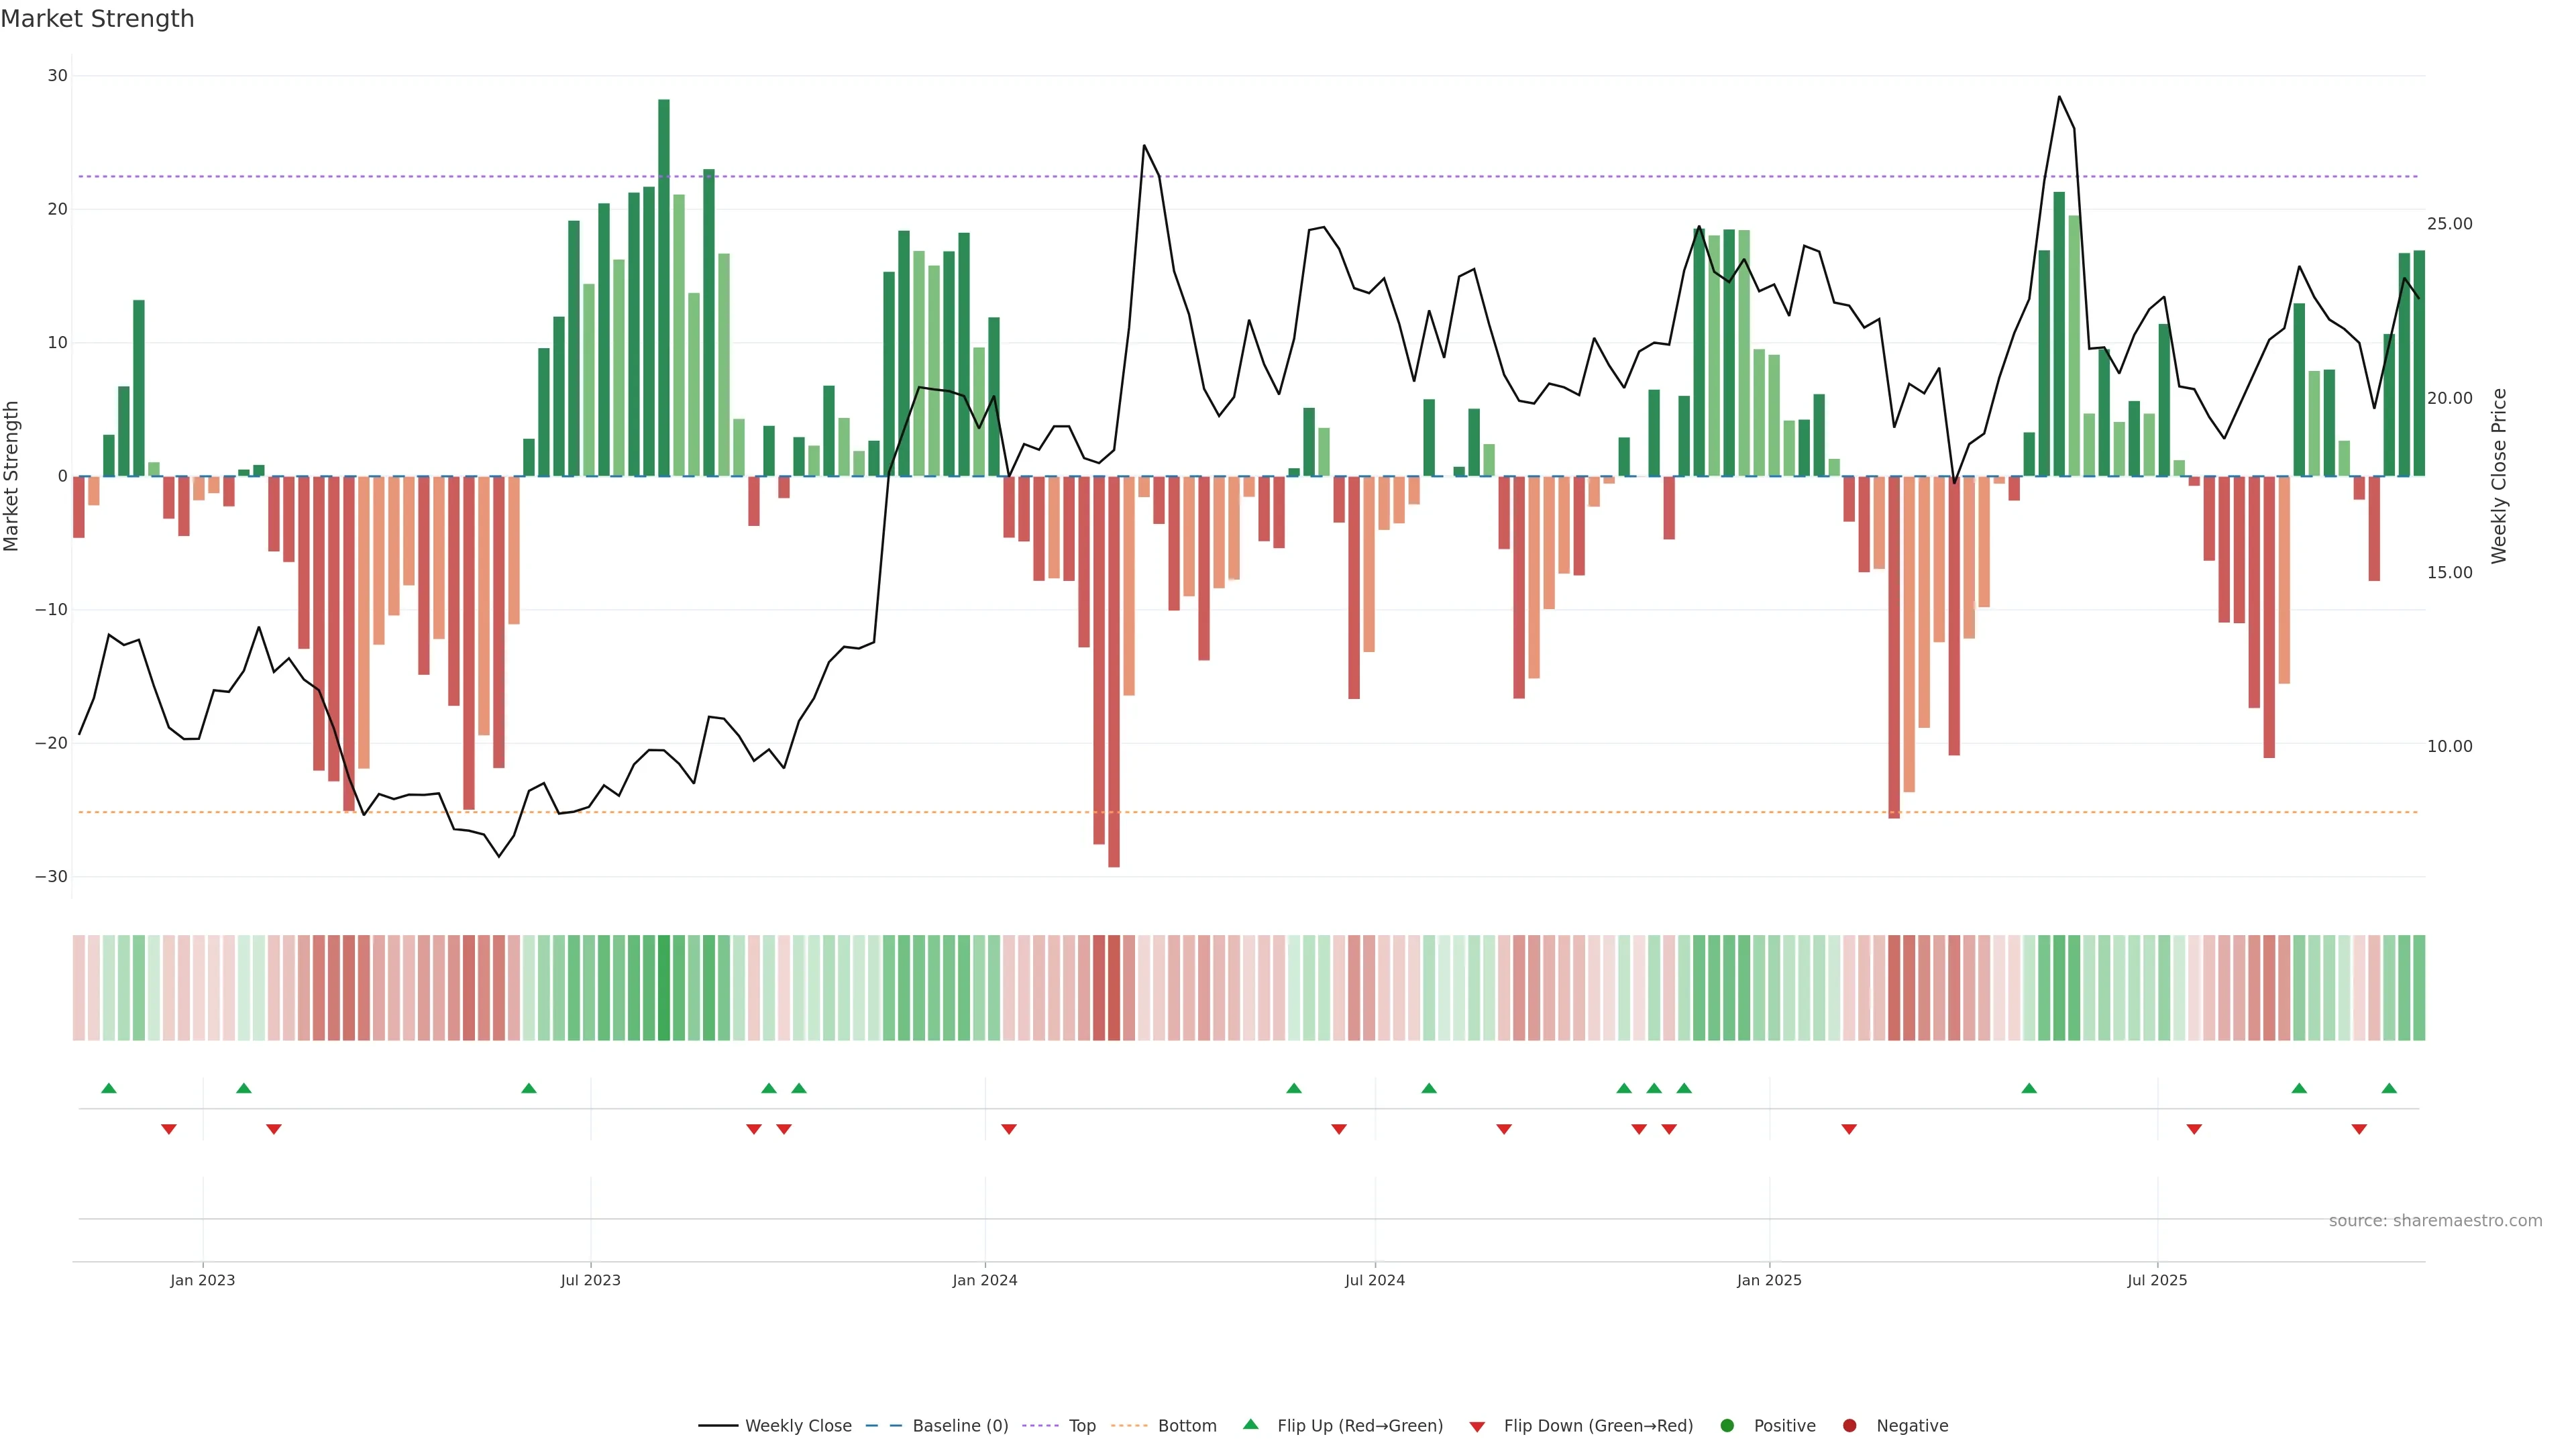Viewport: 2576px width, 1449px height.
Task: Toggle the Weekly Close legend entry
Action: 797,1426
